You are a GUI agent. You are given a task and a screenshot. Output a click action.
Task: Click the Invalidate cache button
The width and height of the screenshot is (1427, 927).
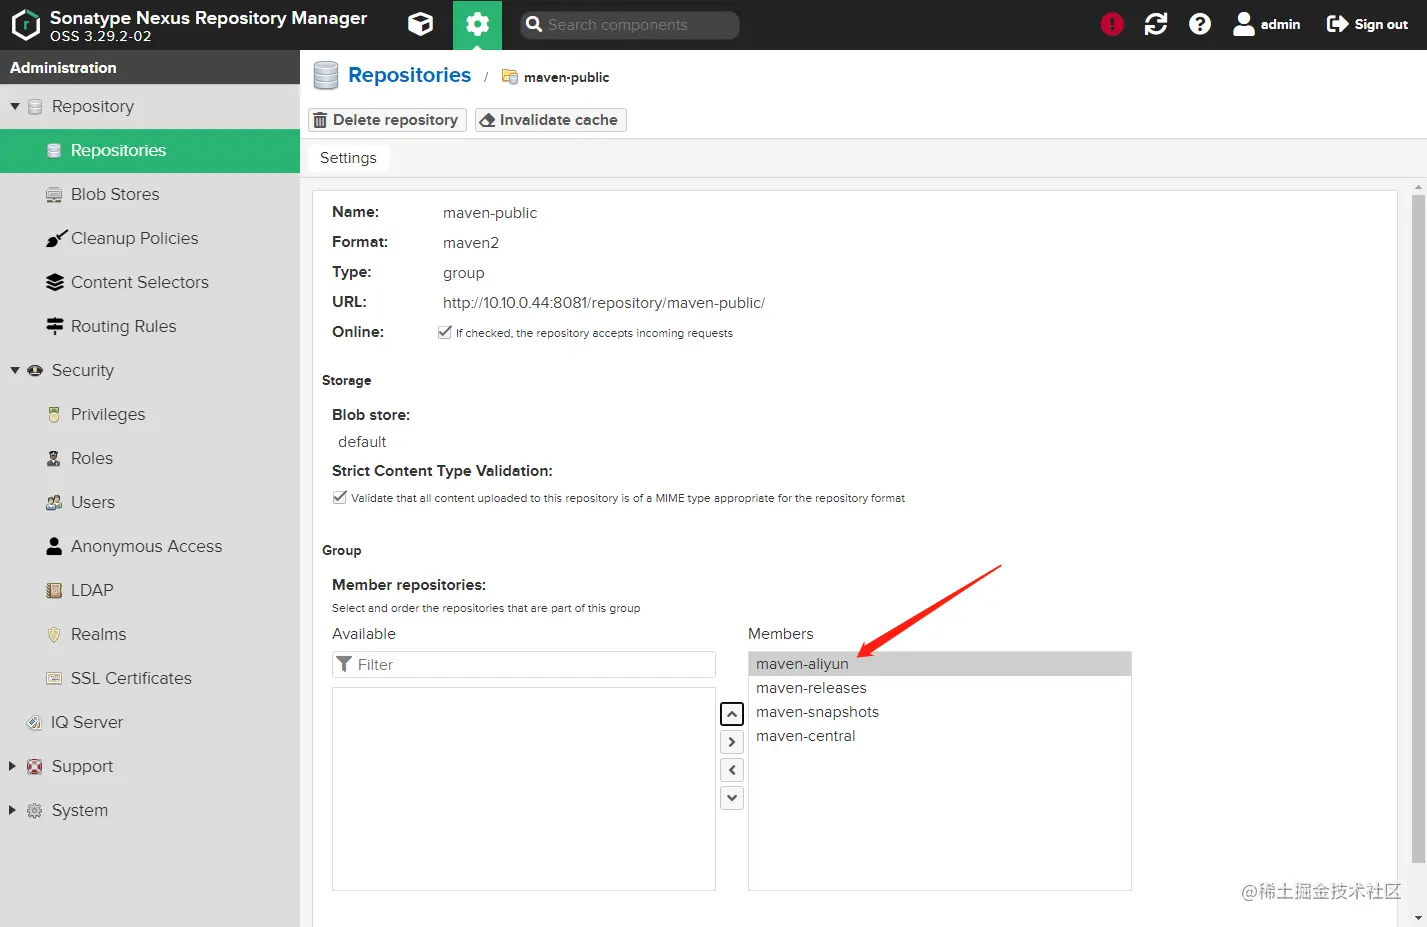click(550, 120)
